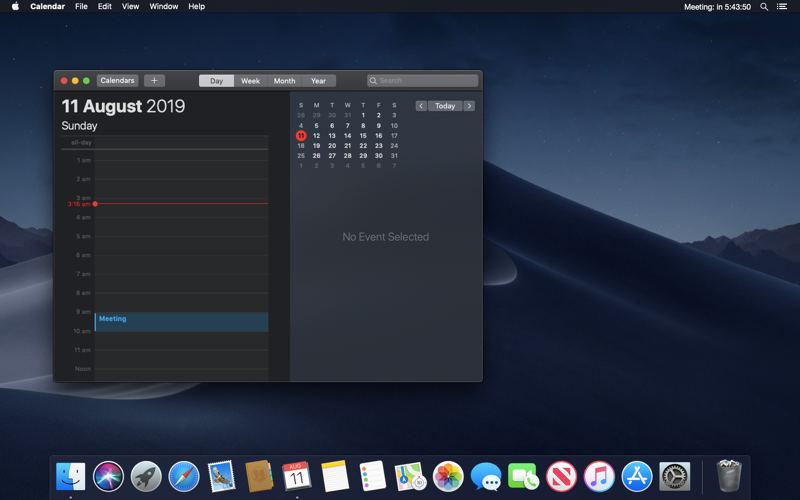Select highlighted day 11 in mini calendar
This screenshot has width=800, height=500.
pyautogui.click(x=301, y=136)
